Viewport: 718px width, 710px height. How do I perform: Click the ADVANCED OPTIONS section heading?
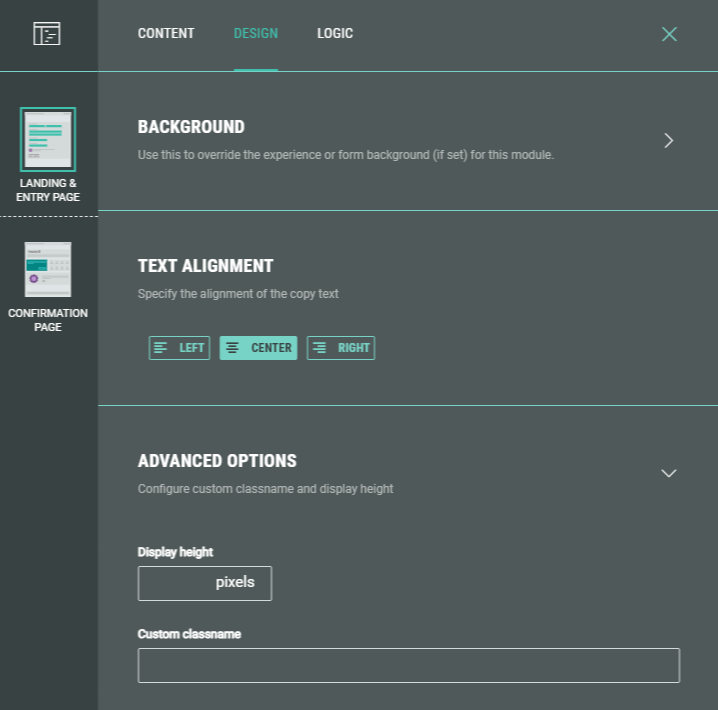217,461
